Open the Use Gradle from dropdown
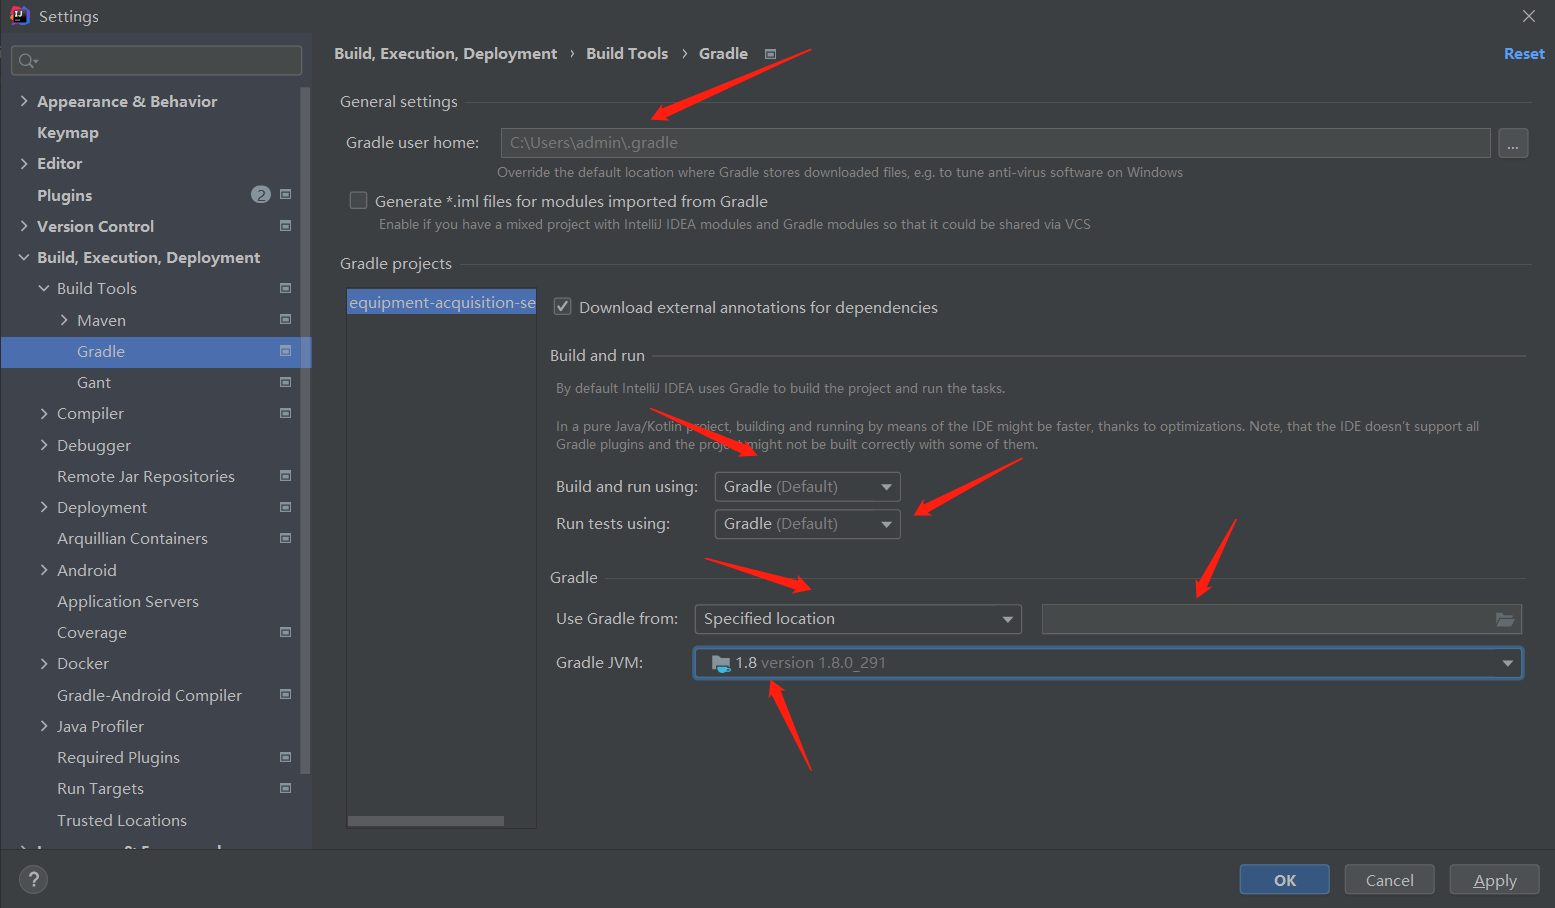Viewport: 1555px width, 908px height. (858, 619)
